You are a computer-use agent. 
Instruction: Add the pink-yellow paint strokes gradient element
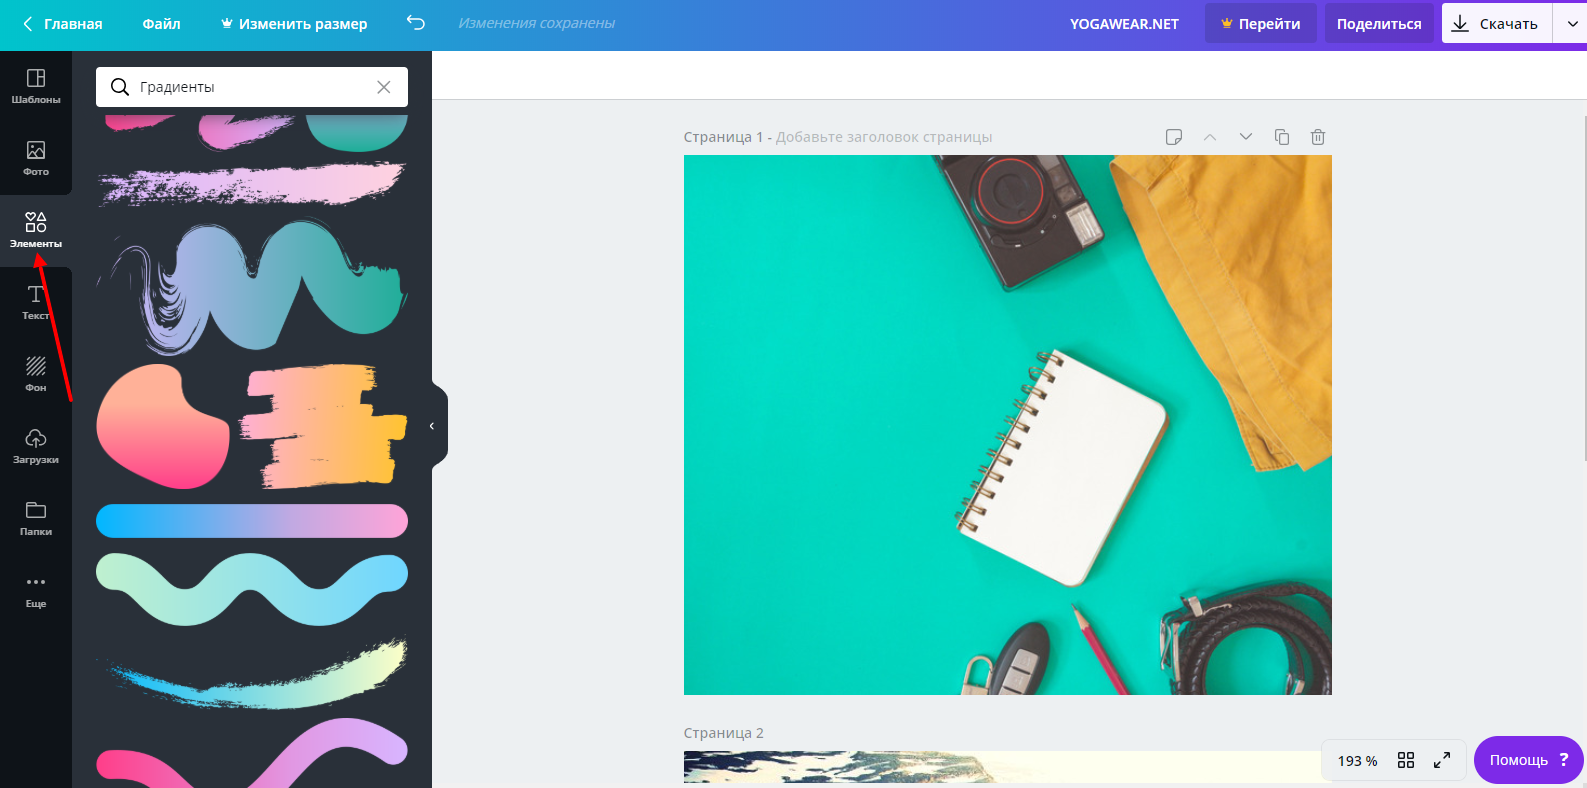[323, 427]
